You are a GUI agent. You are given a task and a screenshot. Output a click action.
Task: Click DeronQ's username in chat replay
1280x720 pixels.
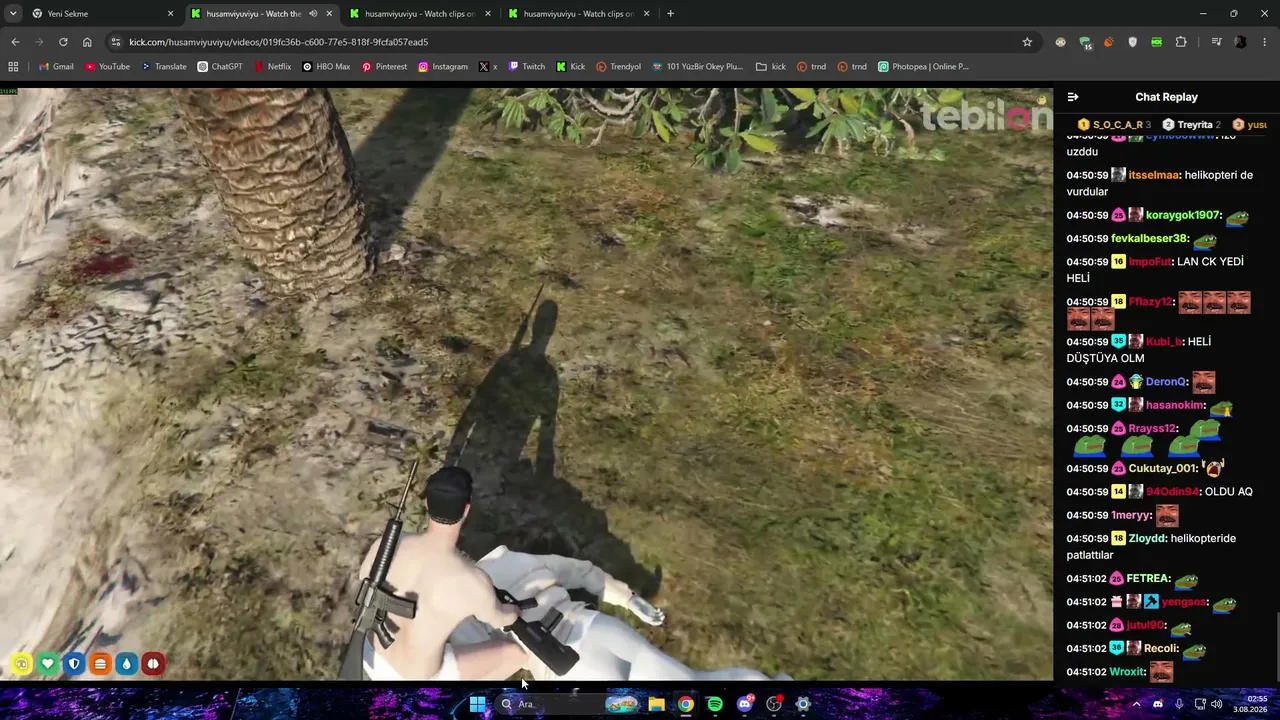[x=1166, y=382]
